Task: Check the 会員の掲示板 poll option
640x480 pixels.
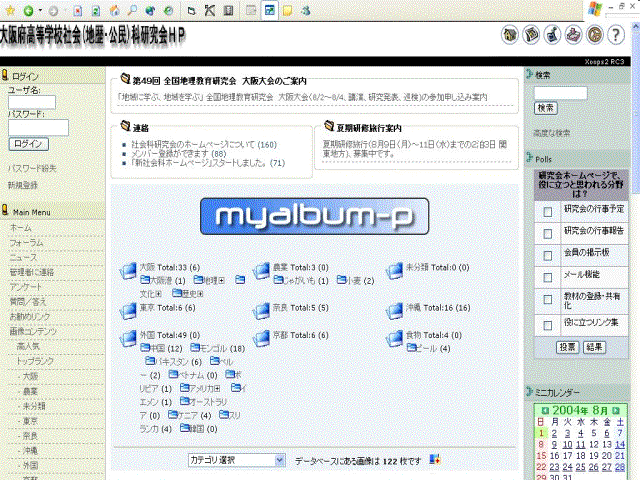Action: tap(548, 256)
